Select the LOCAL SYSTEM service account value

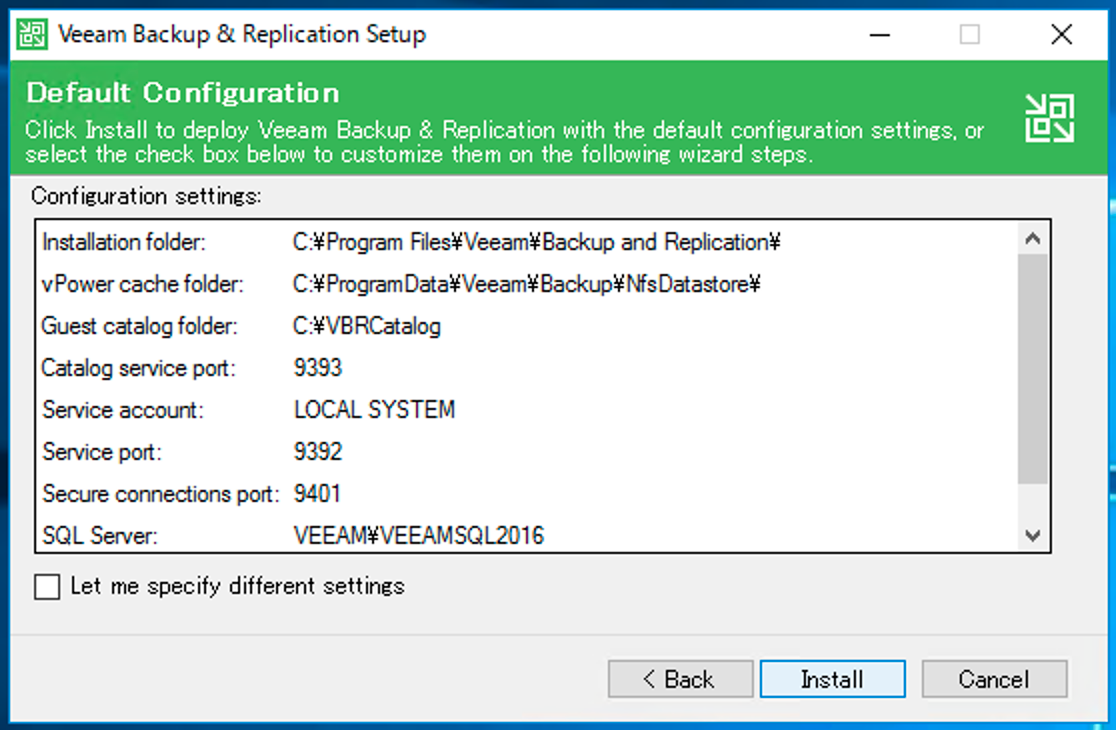pyautogui.click(x=374, y=410)
